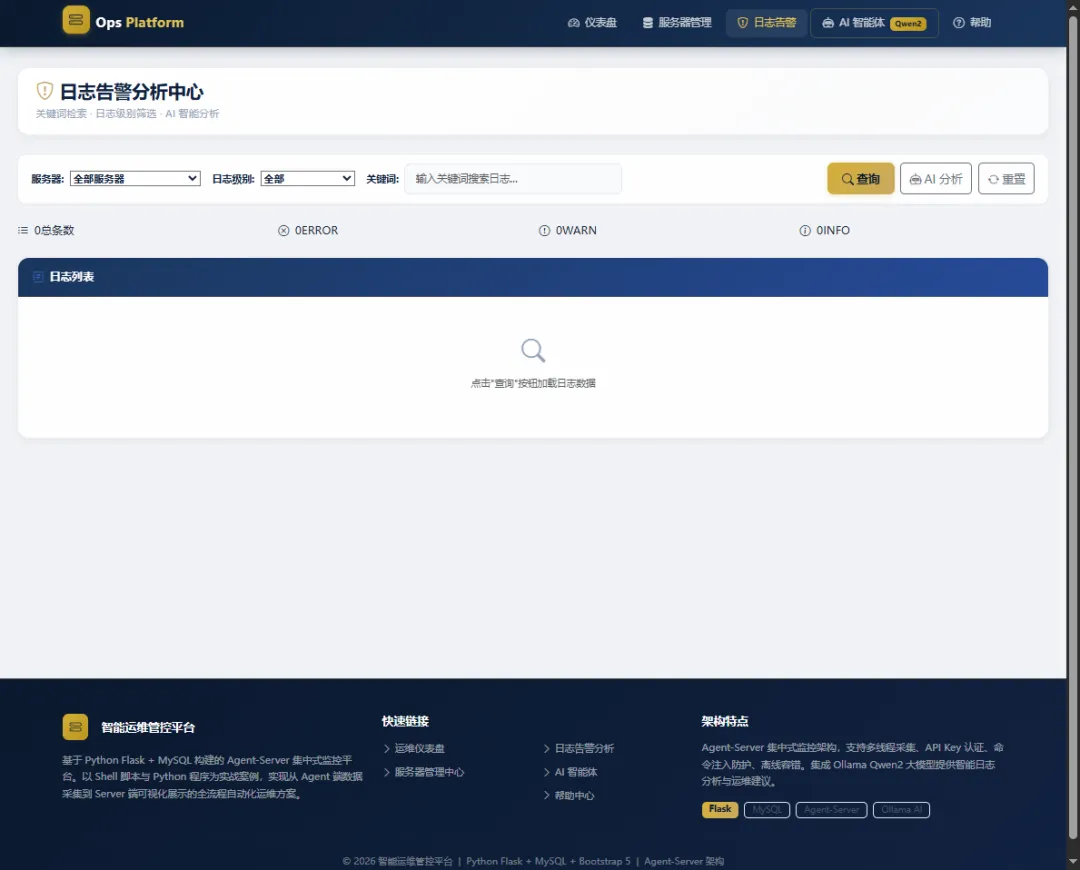Screen dimensions: 1080x870
Task: Click the 重置 reset button
Action: pos(1006,179)
